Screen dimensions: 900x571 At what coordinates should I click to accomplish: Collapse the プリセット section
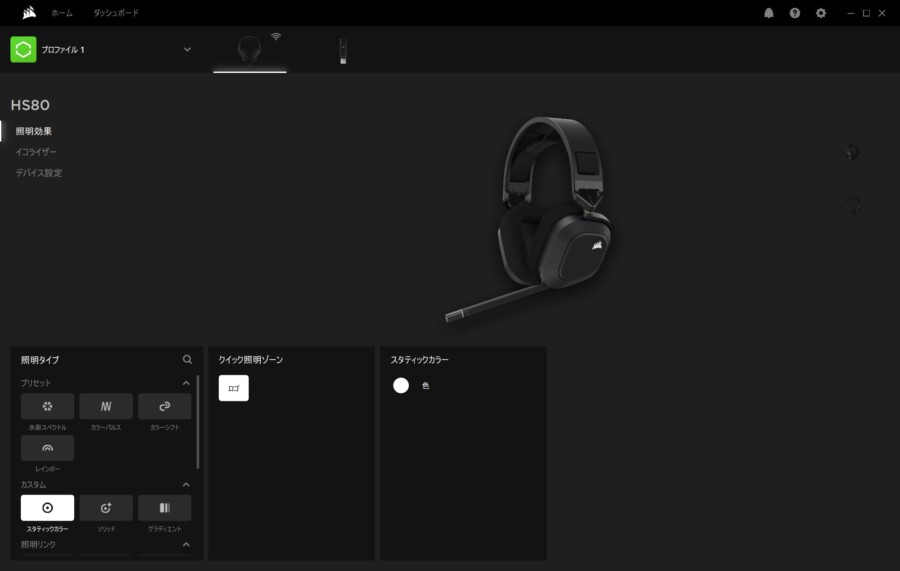pyautogui.click(x=186, y=383)
